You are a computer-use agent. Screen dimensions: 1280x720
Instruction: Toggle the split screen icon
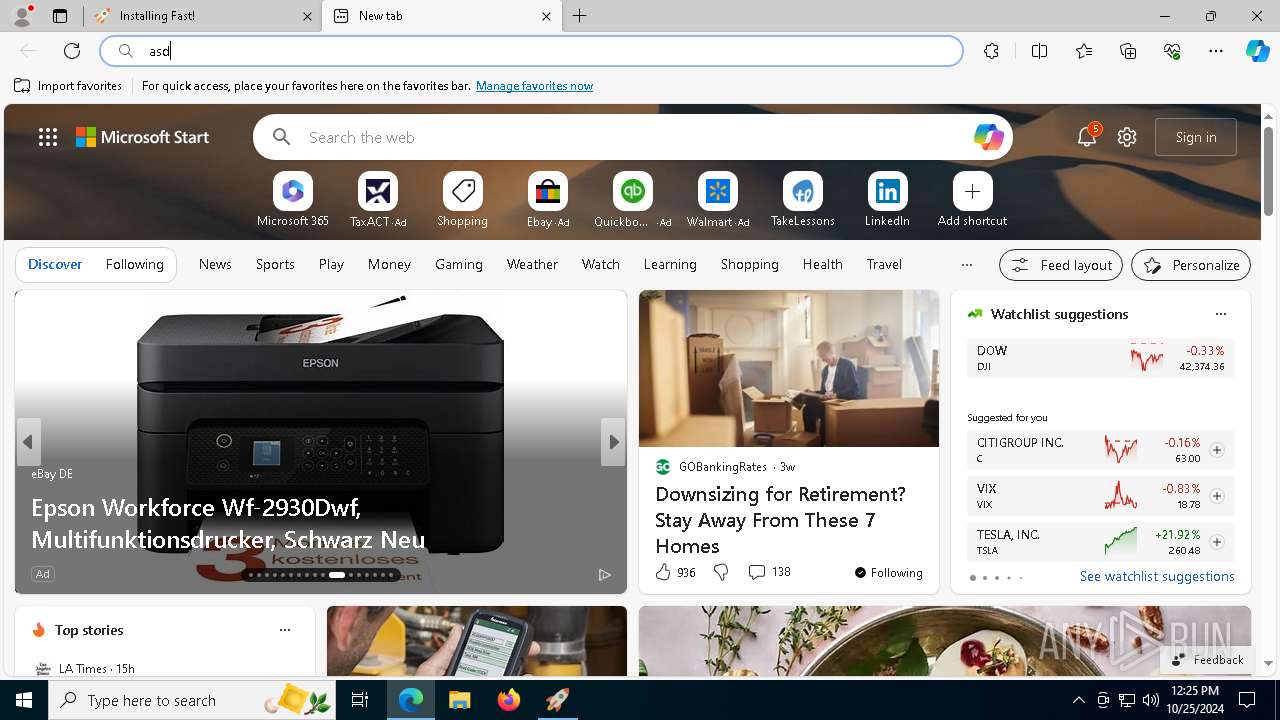click(x=1039, y=51)
